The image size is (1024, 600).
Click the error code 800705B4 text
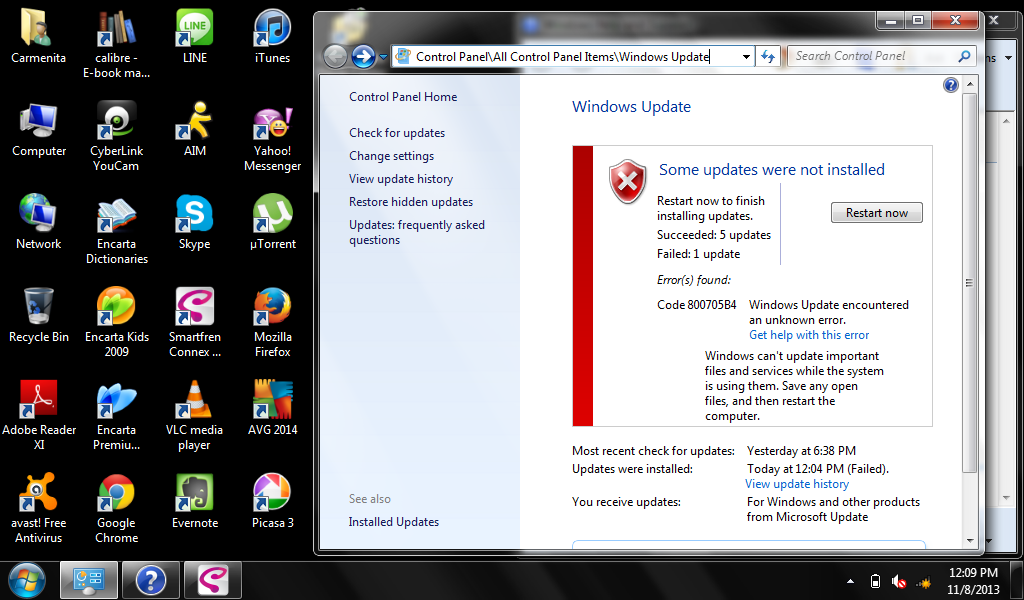pyautogui.click(x=697, y=305)
